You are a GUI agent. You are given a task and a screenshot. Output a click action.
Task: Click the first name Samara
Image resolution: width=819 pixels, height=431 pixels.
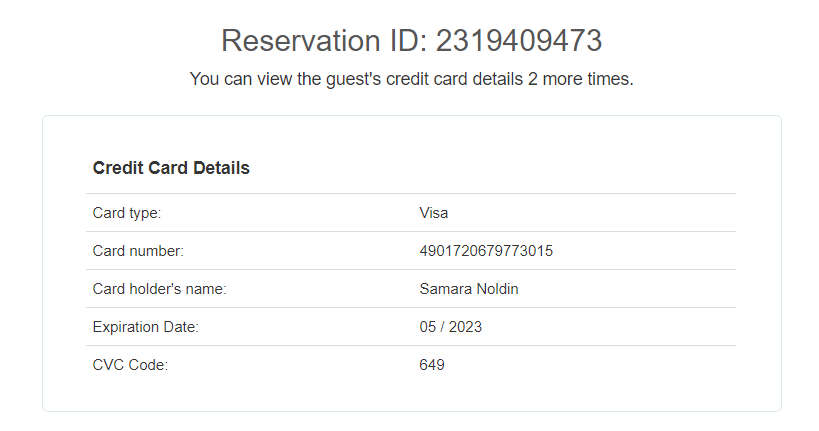coord(445,289)
